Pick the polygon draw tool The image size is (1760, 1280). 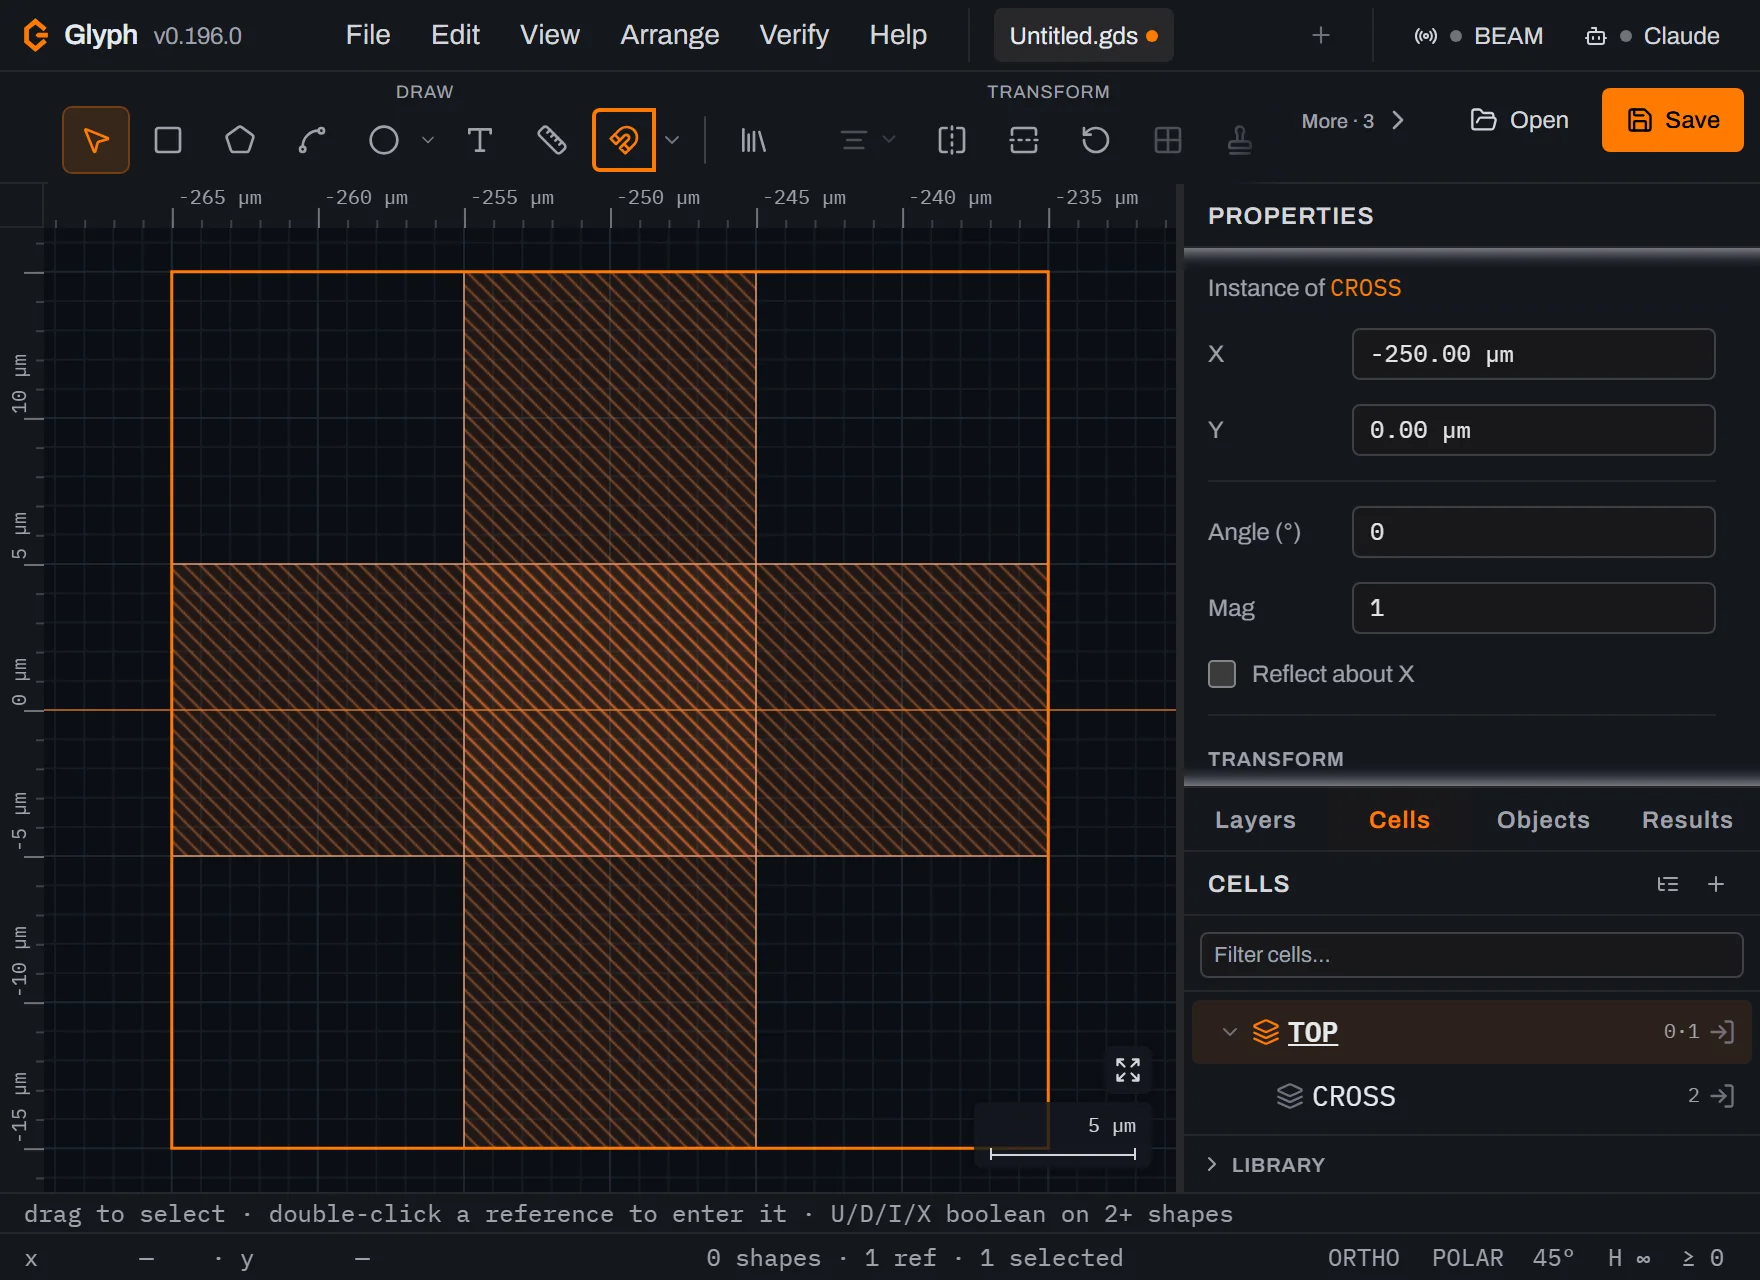(240, 140)
